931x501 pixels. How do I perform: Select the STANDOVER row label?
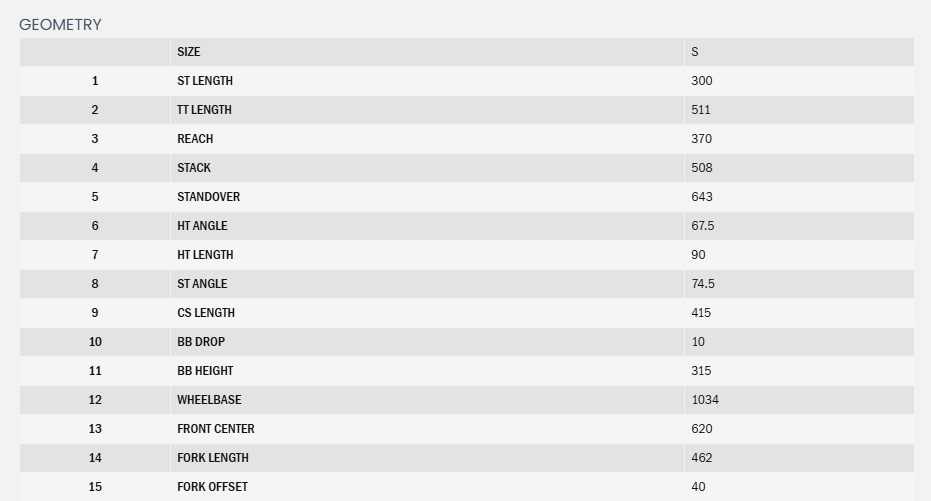click(x=209, y=197)
